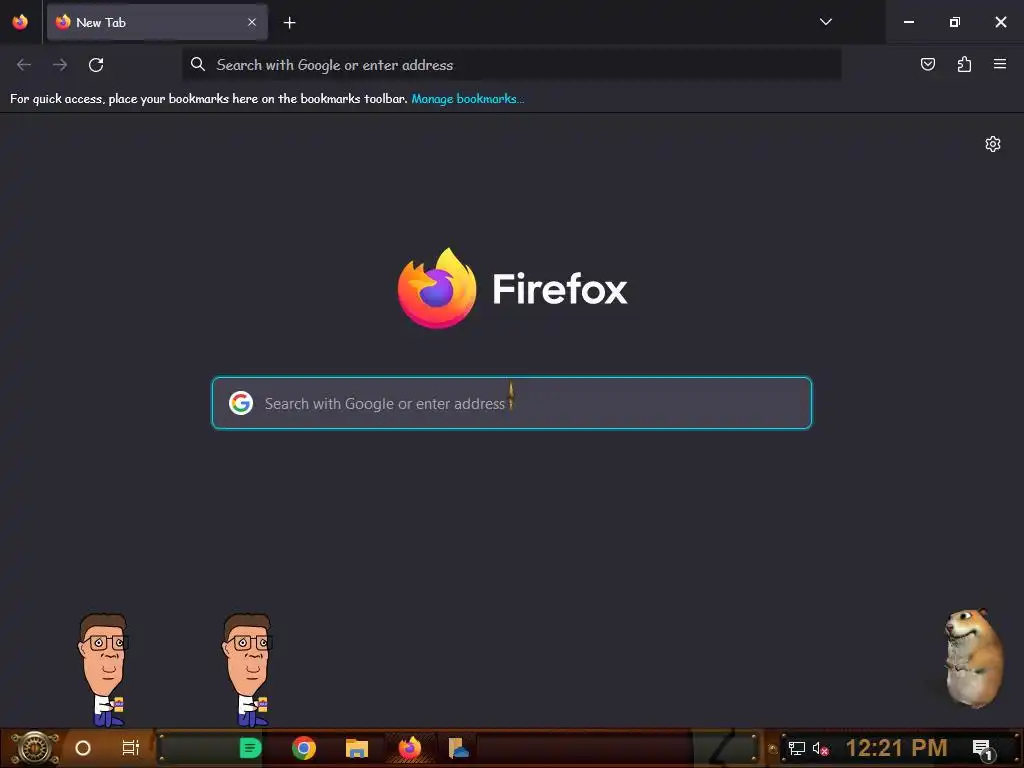The height and width of the screenshot is (768, 1024).
Task: Open the Firefox application hamburger menu
Action: point(1000,64)
